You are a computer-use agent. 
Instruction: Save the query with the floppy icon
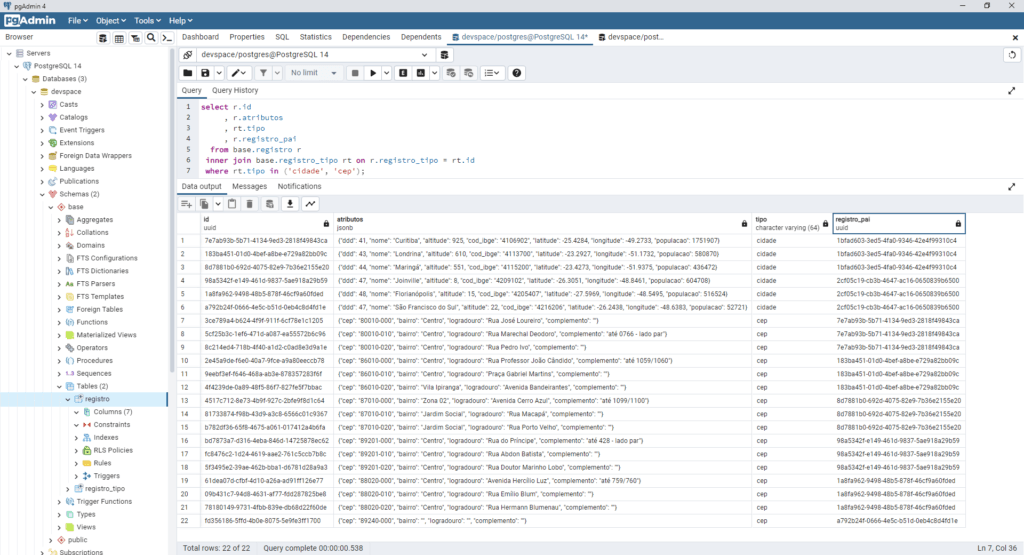pyautogui.click(x=205, y=73)
